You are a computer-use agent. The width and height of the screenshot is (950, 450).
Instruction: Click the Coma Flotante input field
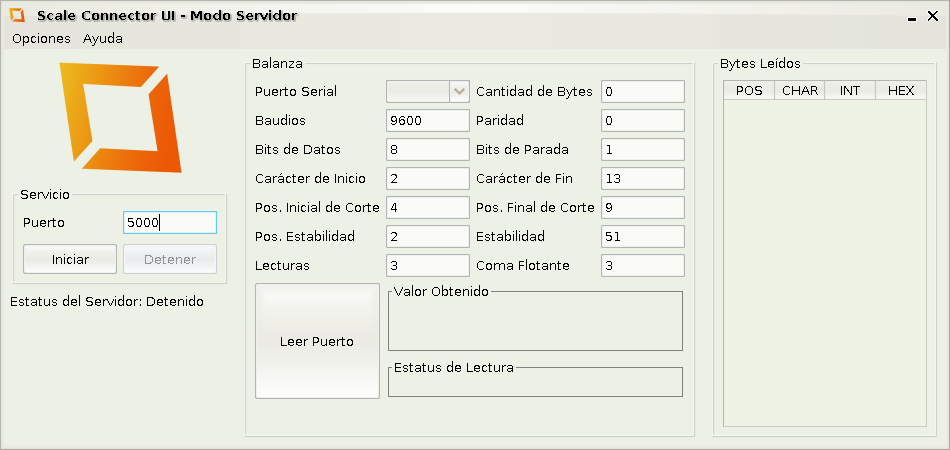(x=642, y=266)
